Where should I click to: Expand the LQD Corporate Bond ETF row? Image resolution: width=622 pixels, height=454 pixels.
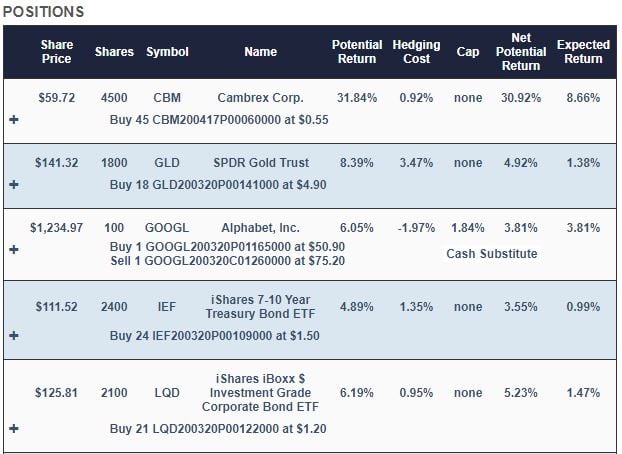point(13,429)
